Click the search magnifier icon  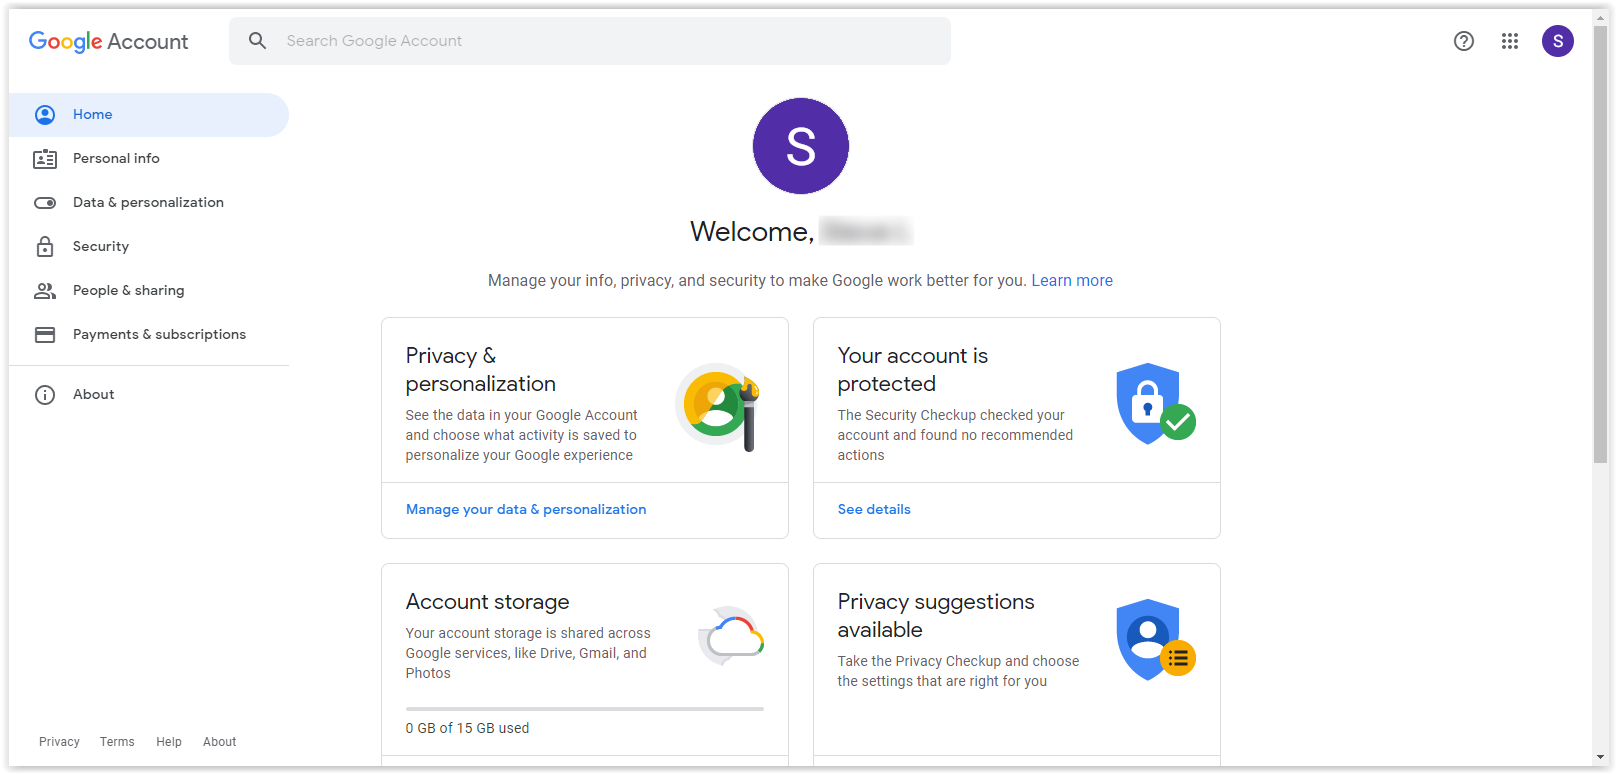[258, 41]
